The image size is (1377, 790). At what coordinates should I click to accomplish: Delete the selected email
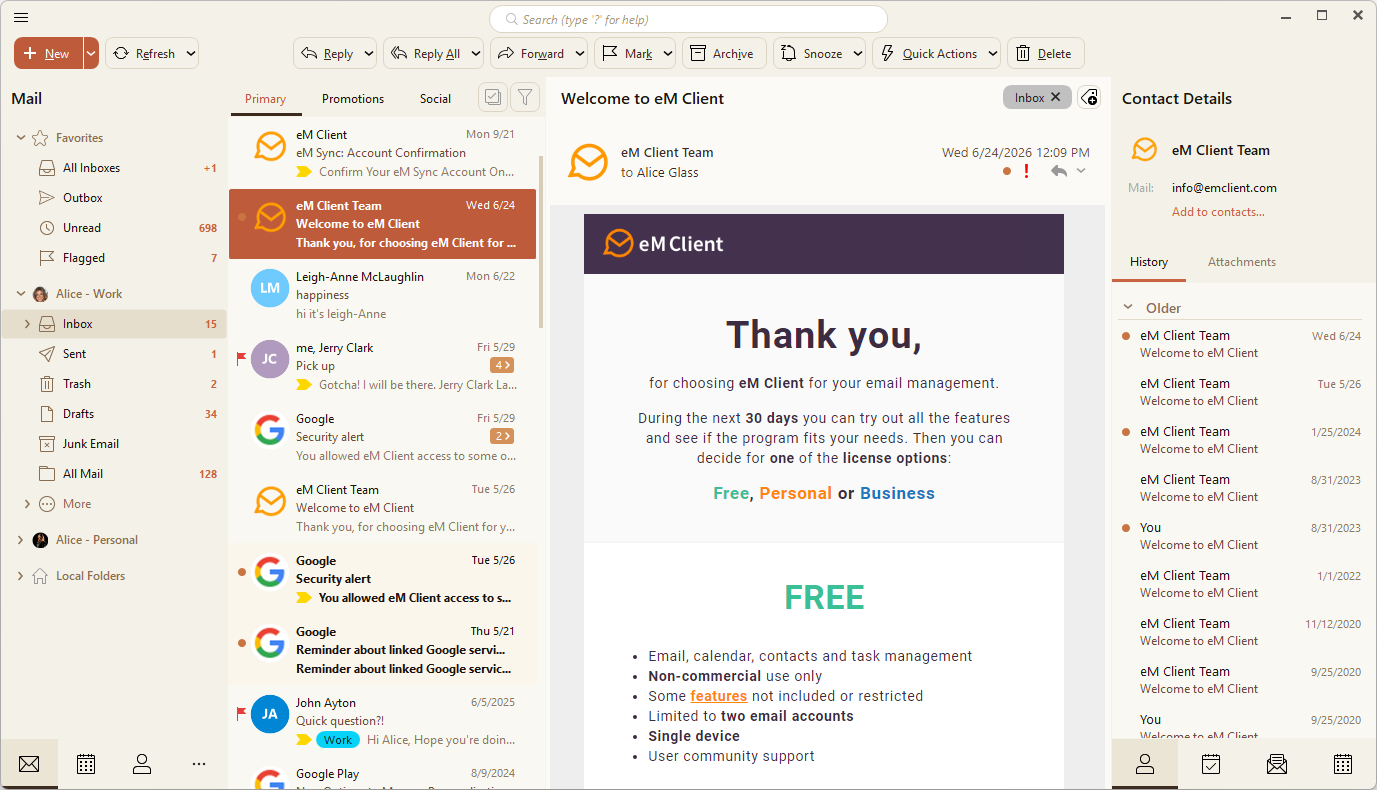pos(1046,54)
